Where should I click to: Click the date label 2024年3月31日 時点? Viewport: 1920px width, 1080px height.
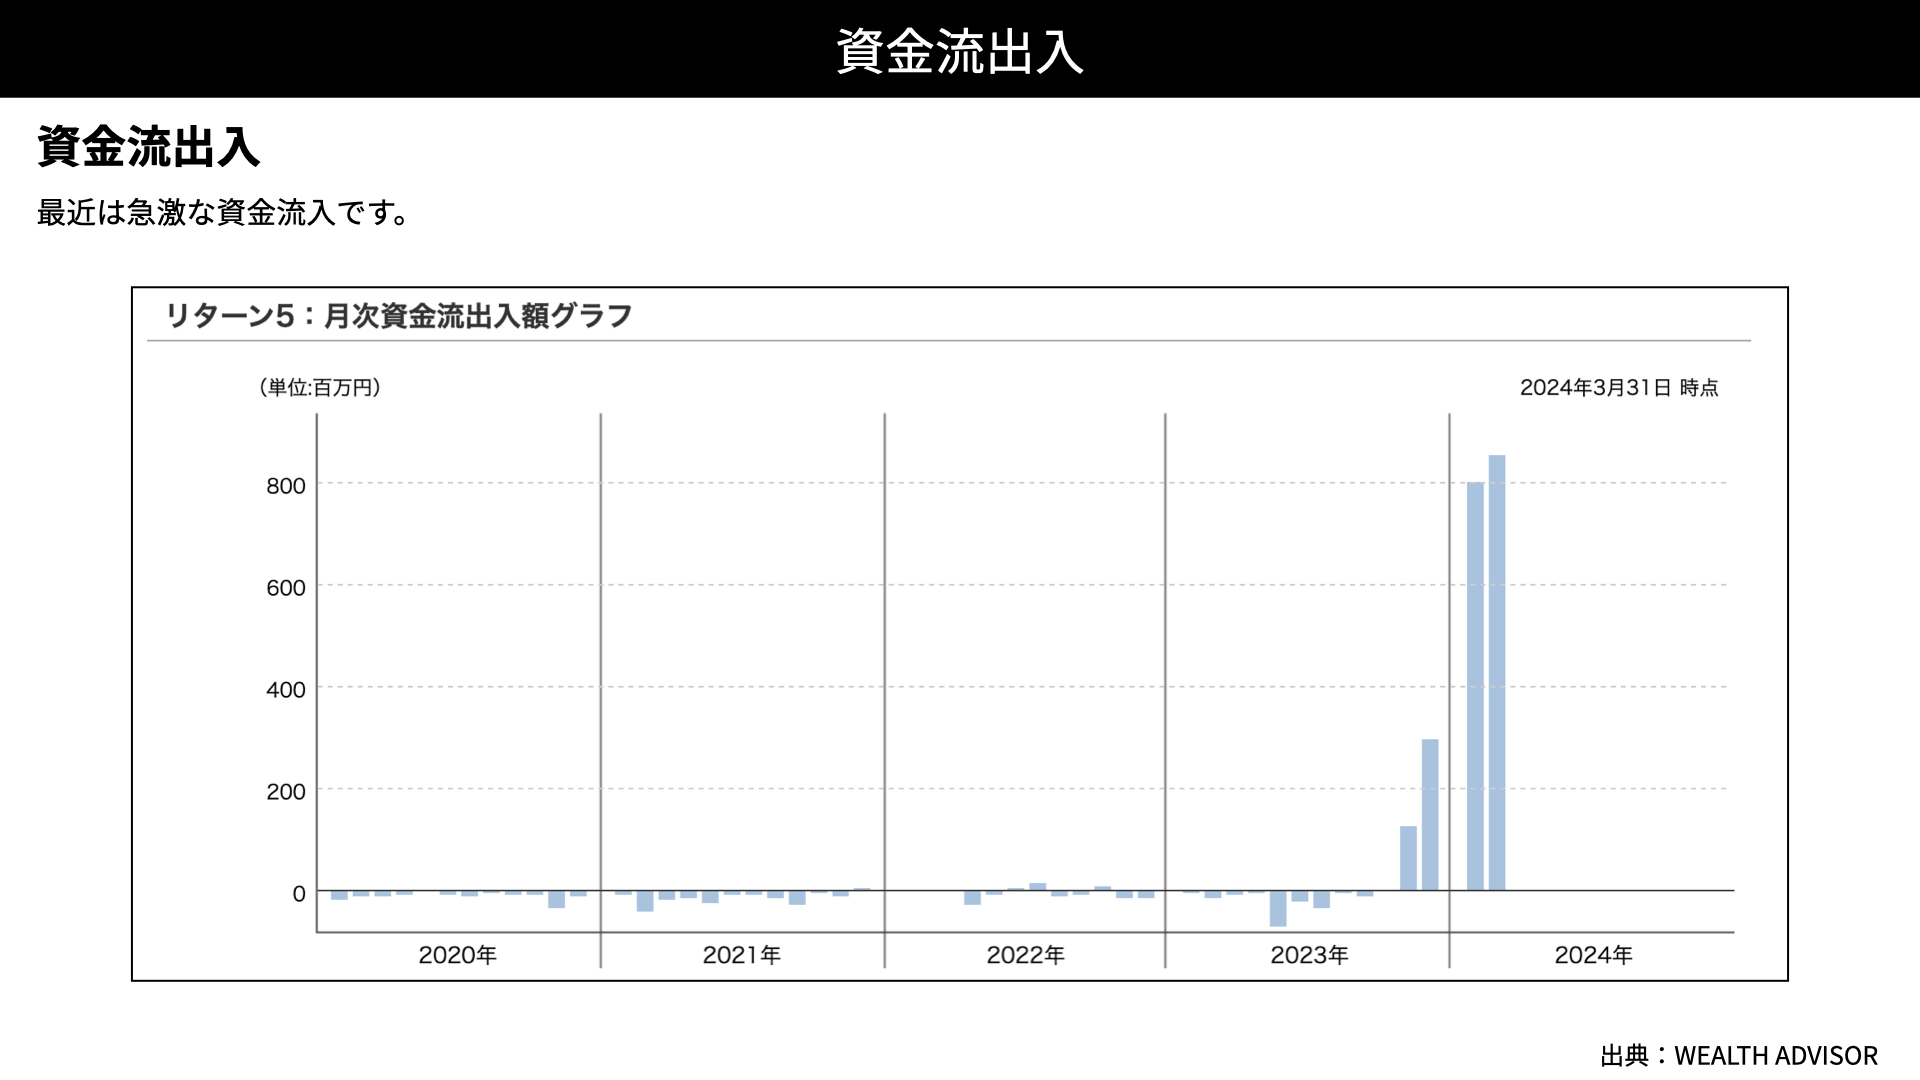[x=1619, y=387]
